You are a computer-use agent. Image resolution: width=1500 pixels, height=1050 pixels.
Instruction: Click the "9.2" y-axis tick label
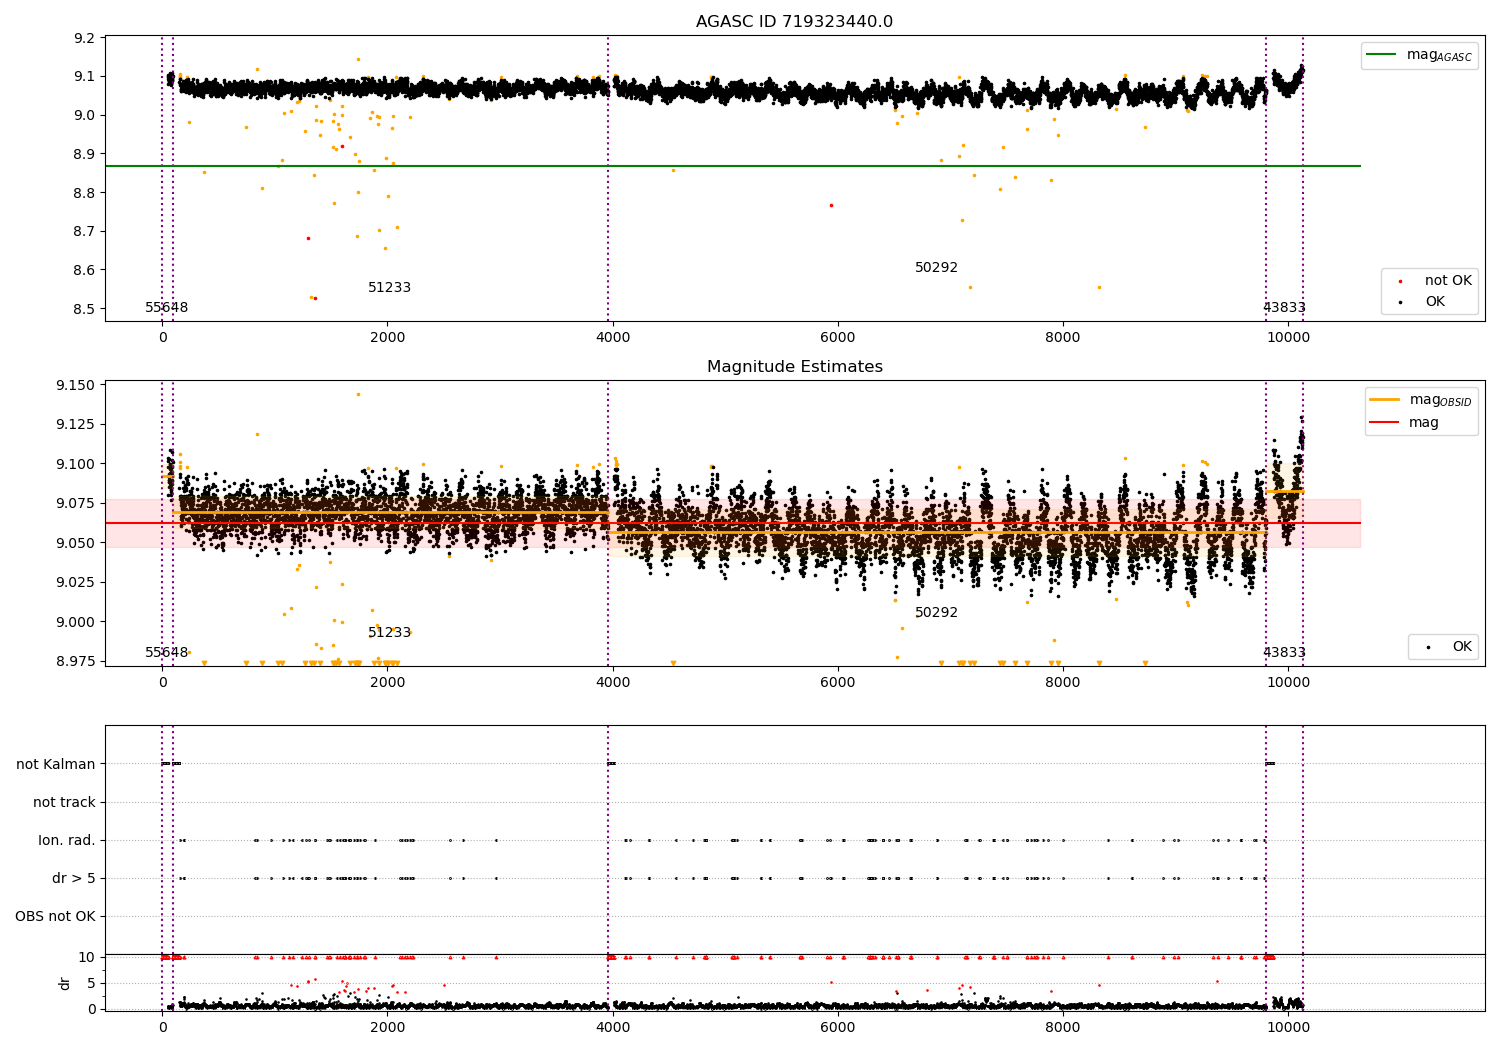pyautogui.click(x=85, y=38)
